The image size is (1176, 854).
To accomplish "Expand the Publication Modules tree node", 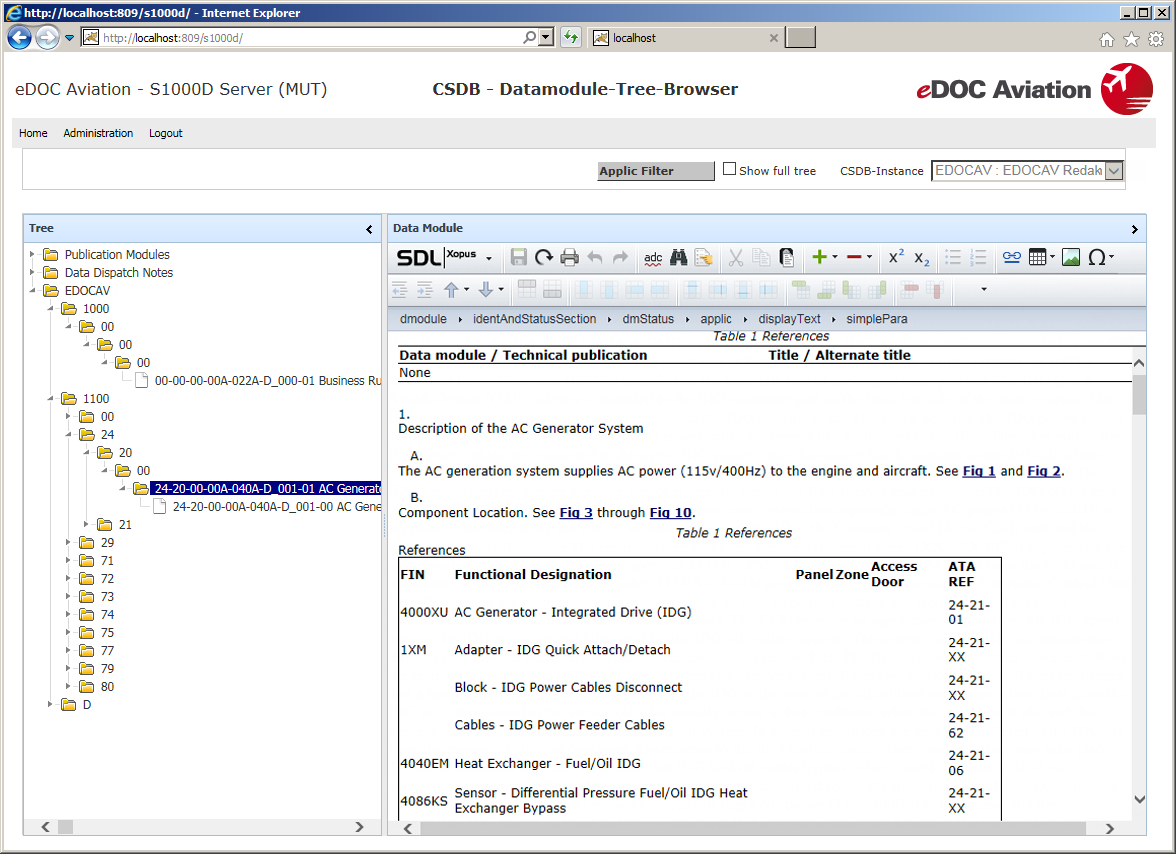I will point(32,255).
